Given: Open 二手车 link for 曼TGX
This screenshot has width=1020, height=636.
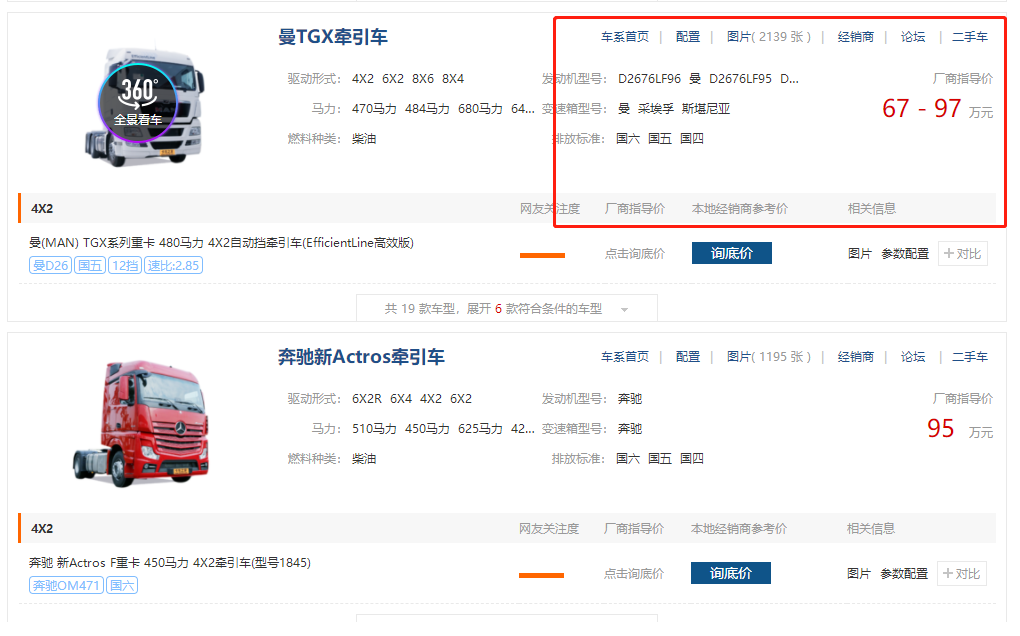Looking at the screenshot, I should 970,37.
